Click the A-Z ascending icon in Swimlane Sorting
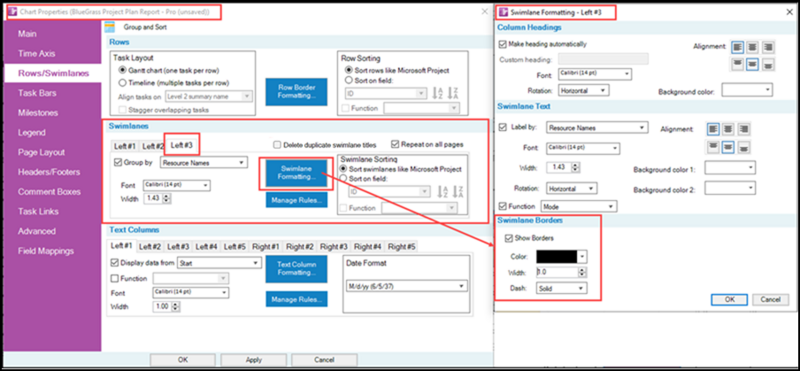 (443, 191)
